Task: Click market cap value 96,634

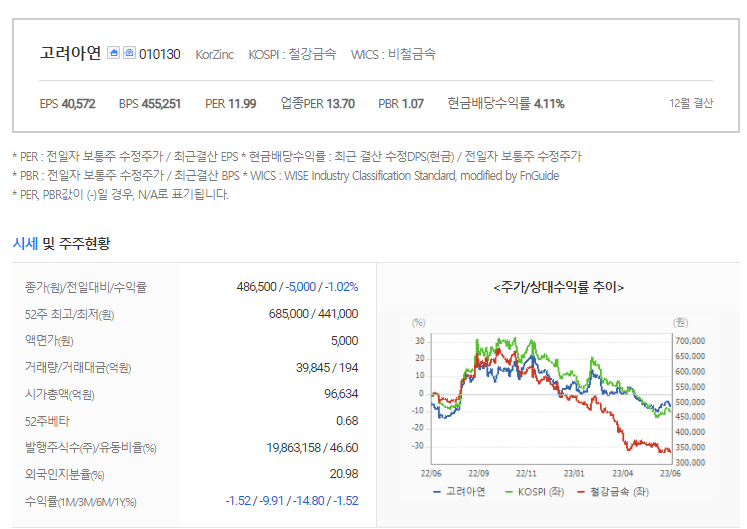Action: pos(341,394)
